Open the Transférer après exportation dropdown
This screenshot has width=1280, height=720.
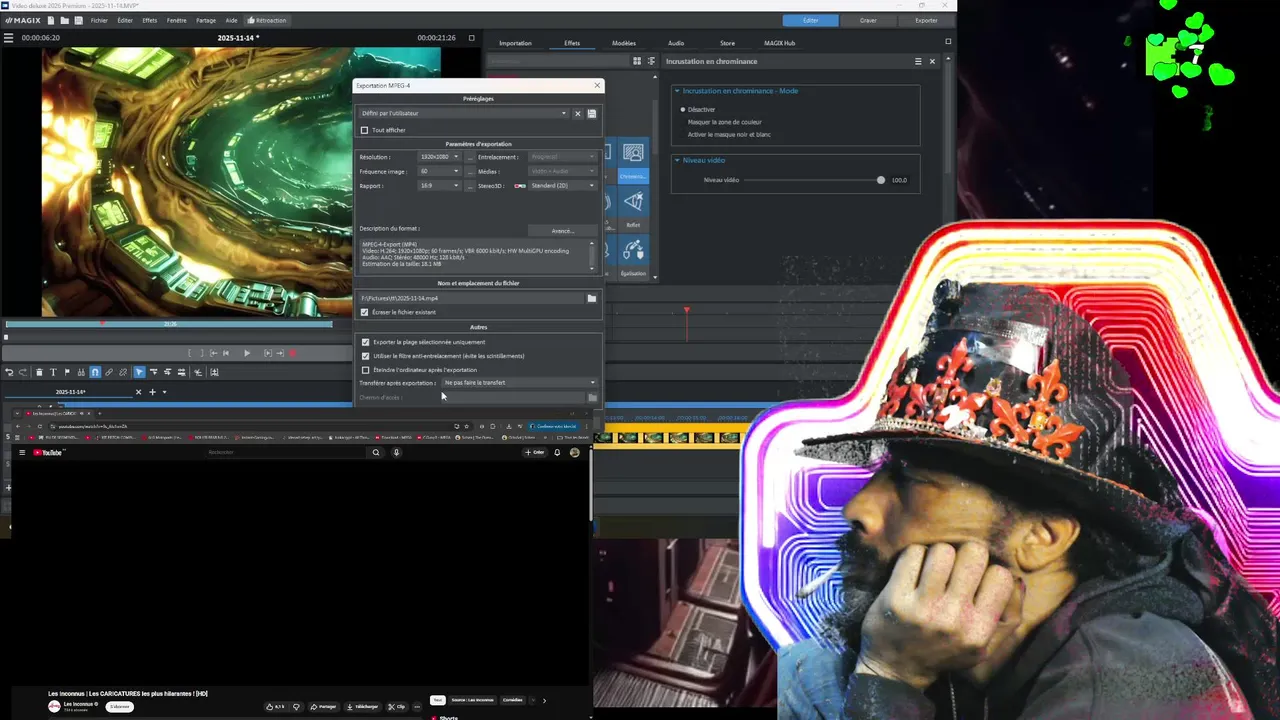pyautogui.click(x=519, y=383)
